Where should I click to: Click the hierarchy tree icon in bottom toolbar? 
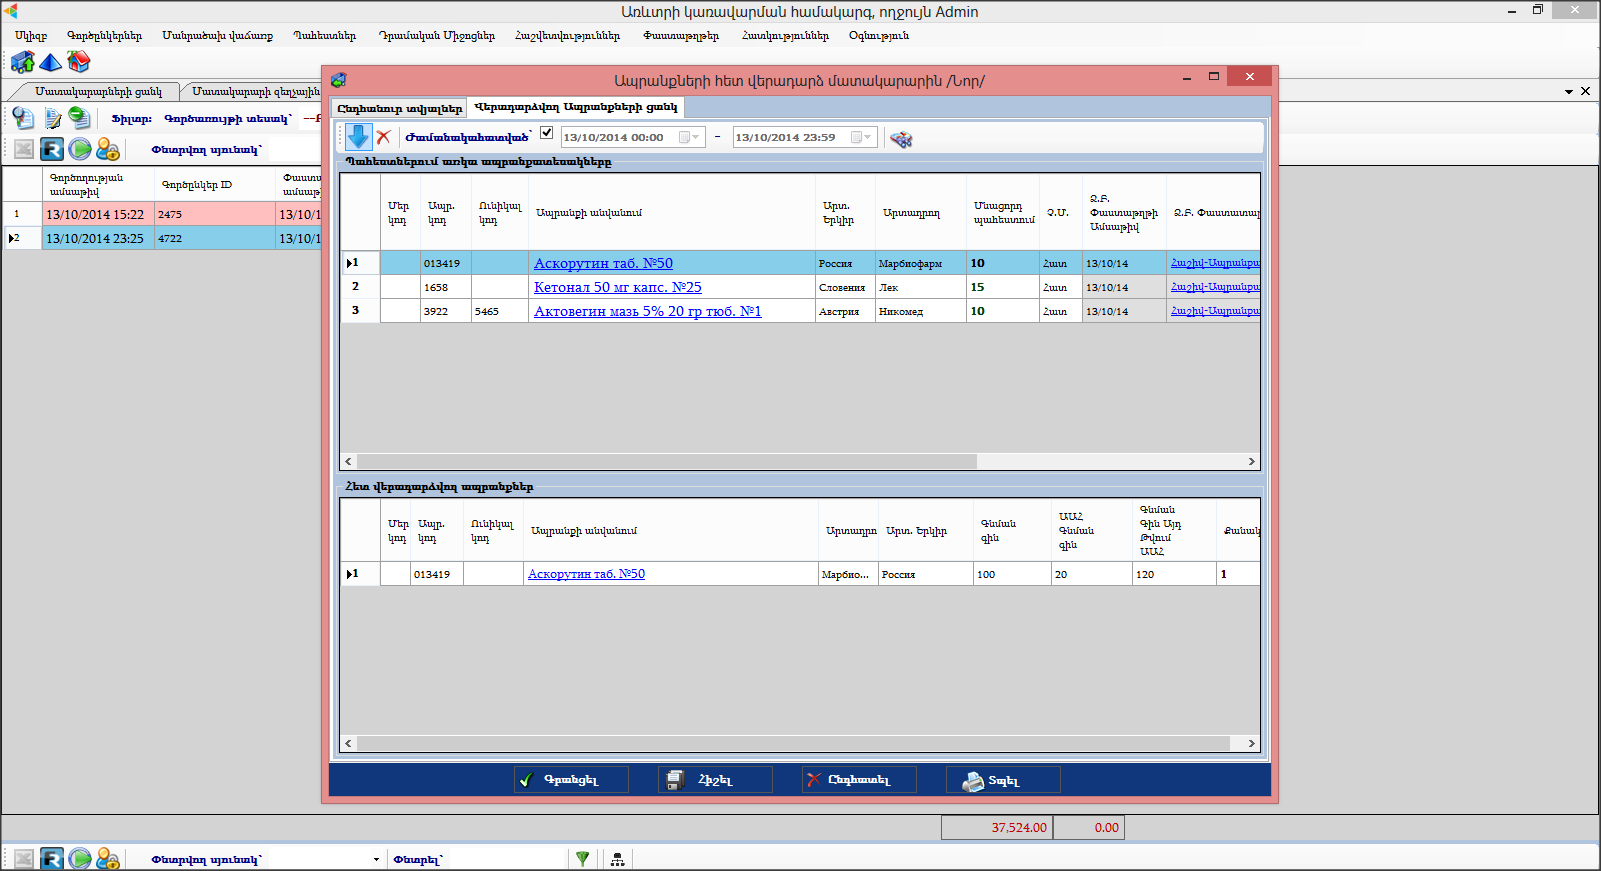[x=618, y=859]
